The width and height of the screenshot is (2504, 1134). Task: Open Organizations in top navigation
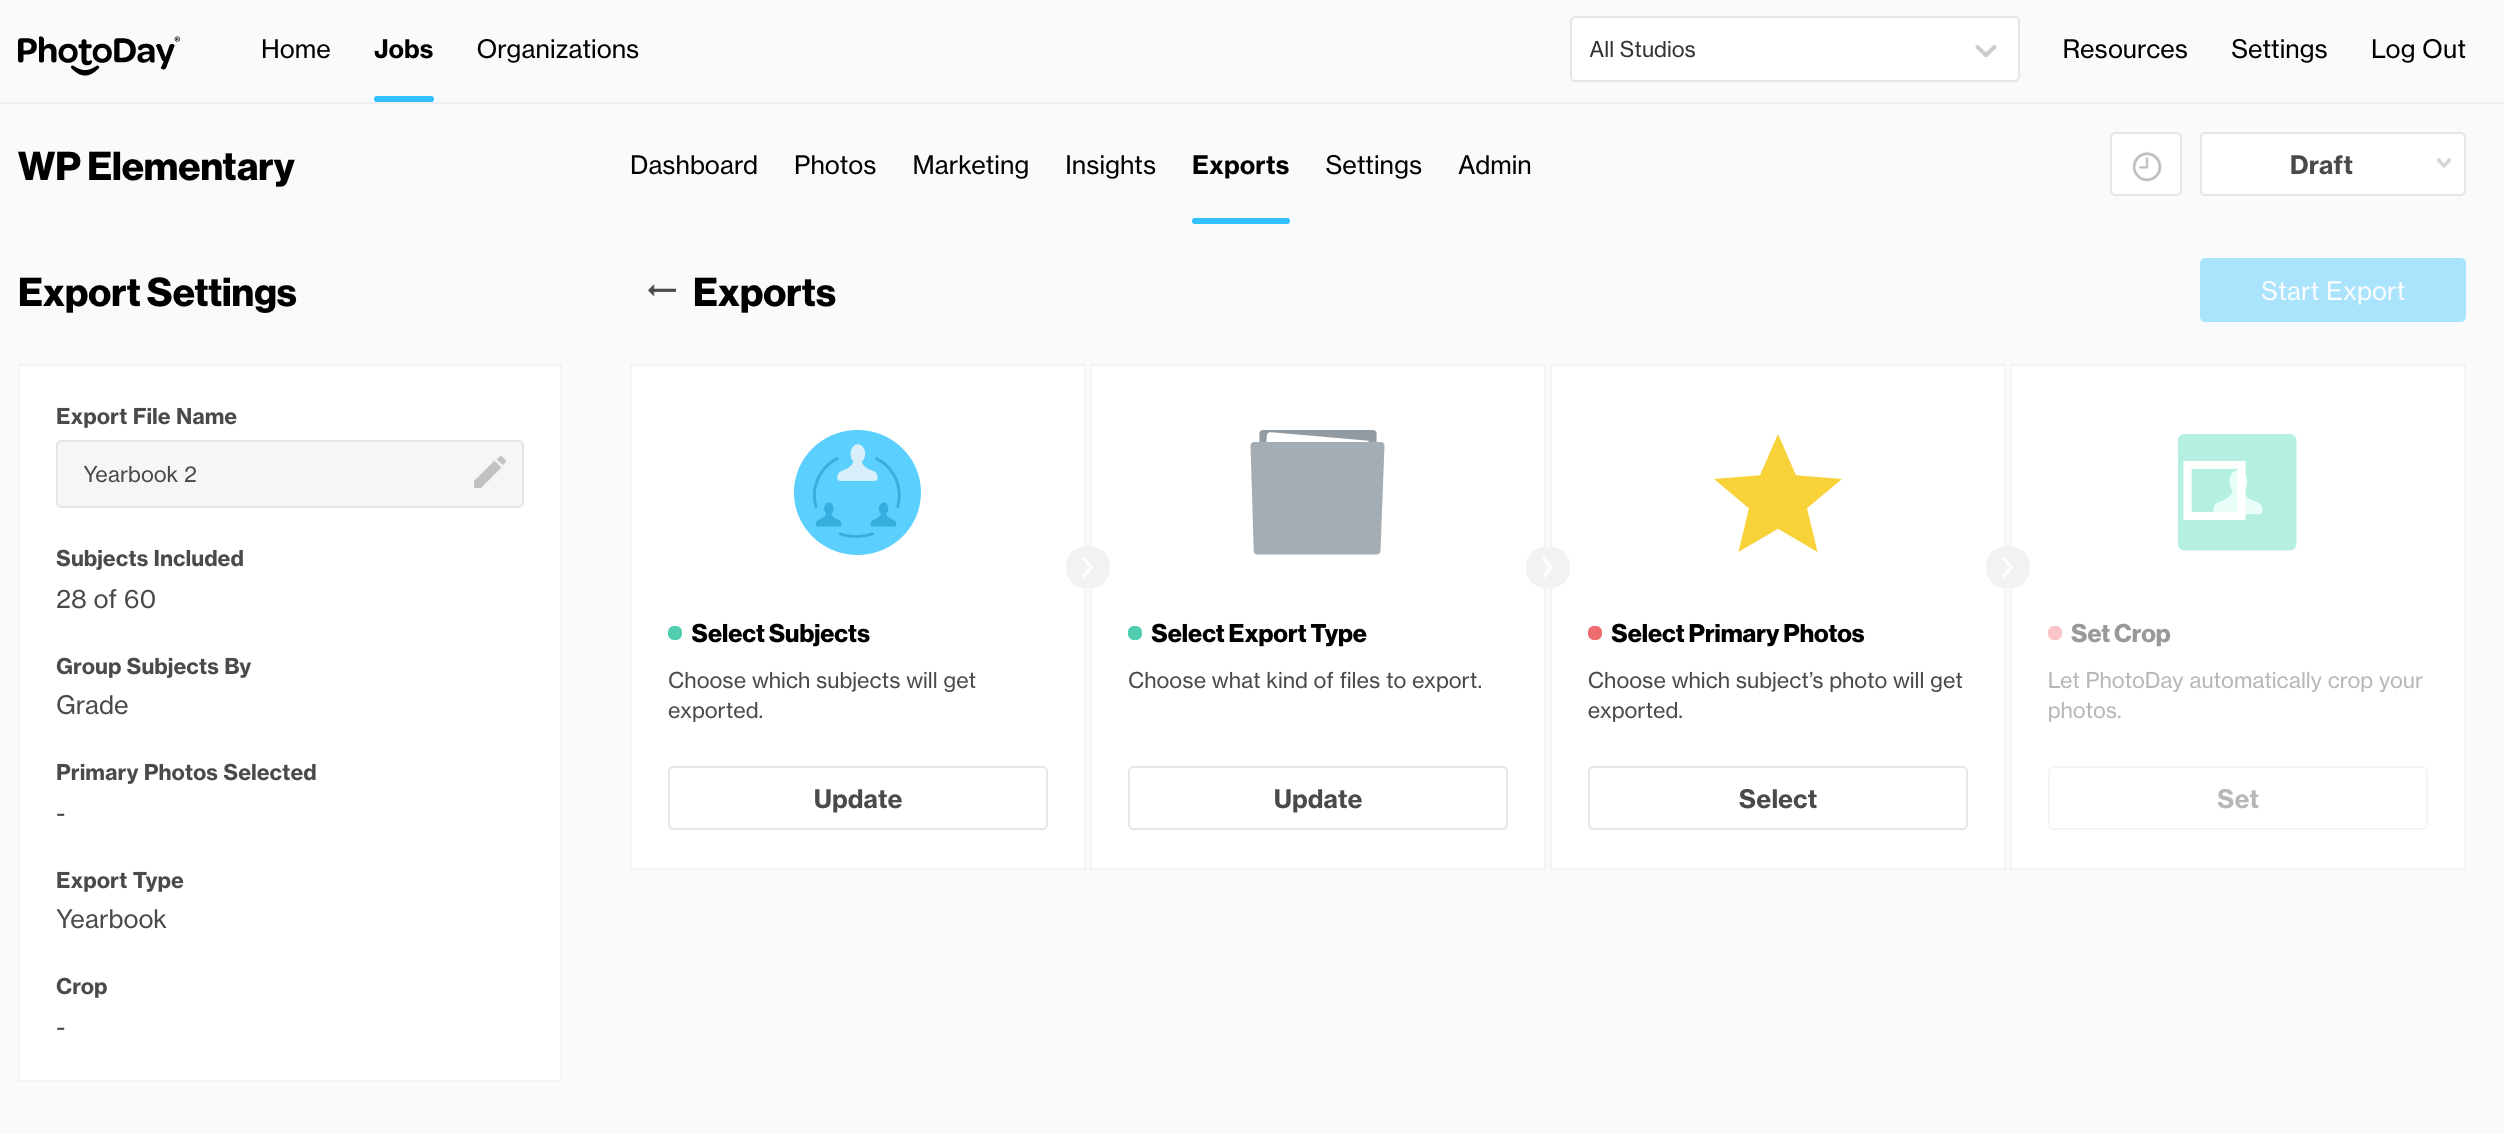[557, 49]
